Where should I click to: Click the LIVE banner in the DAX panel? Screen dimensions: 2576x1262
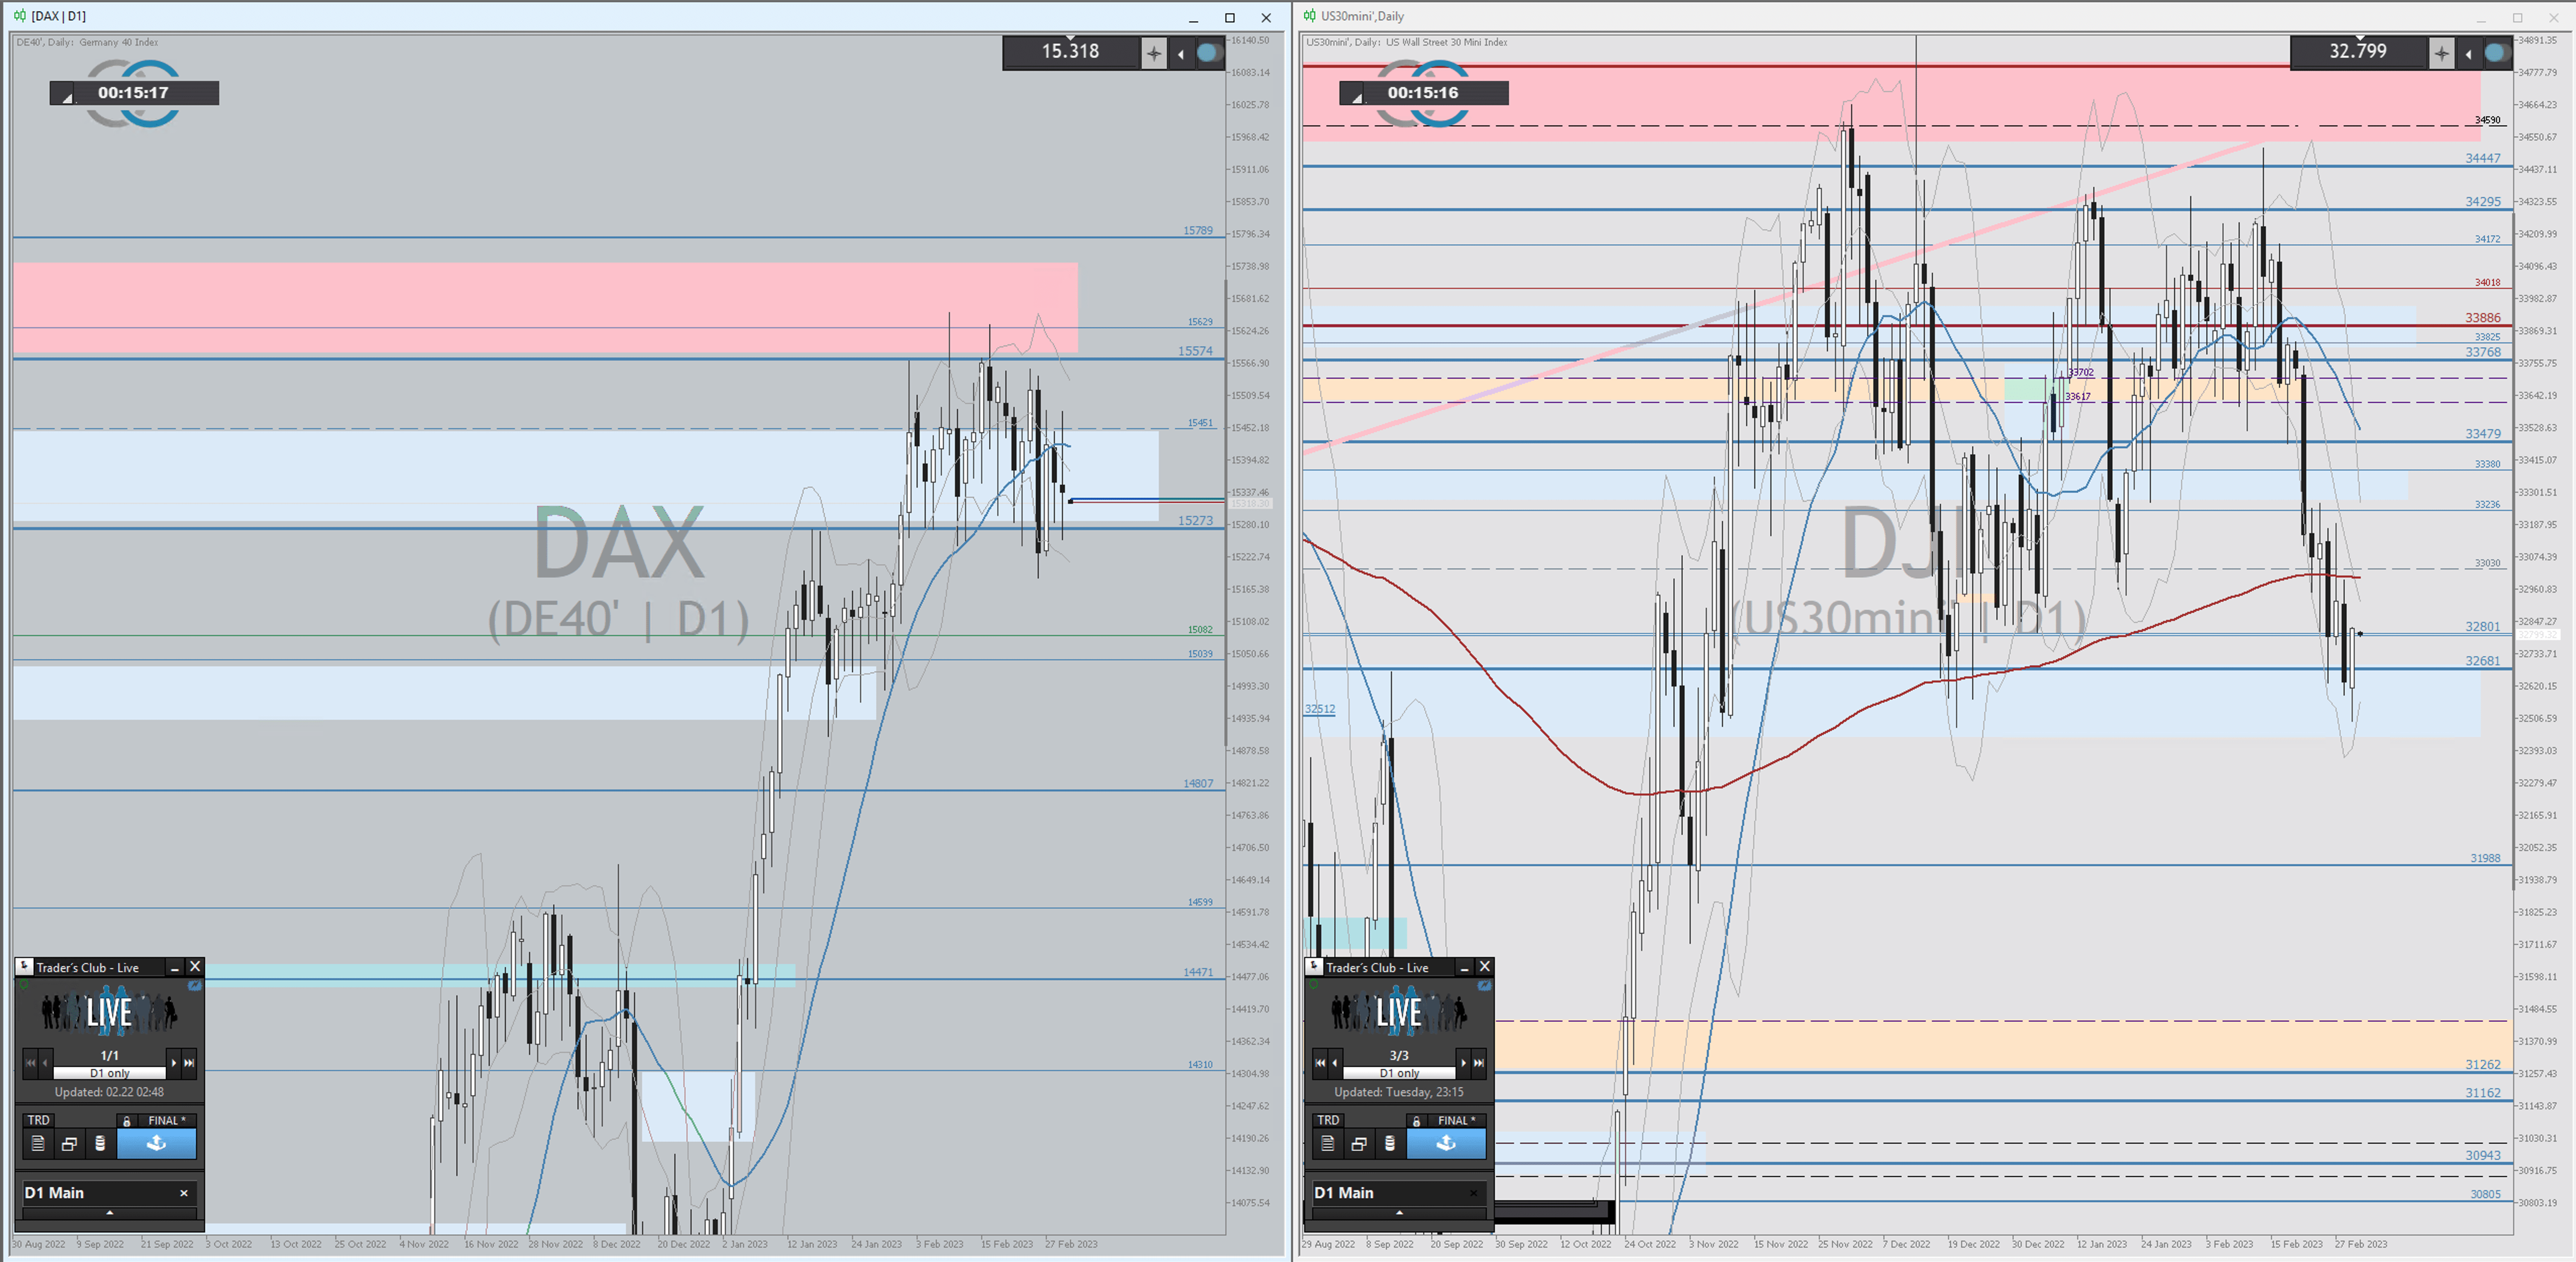pos(109,1012)
